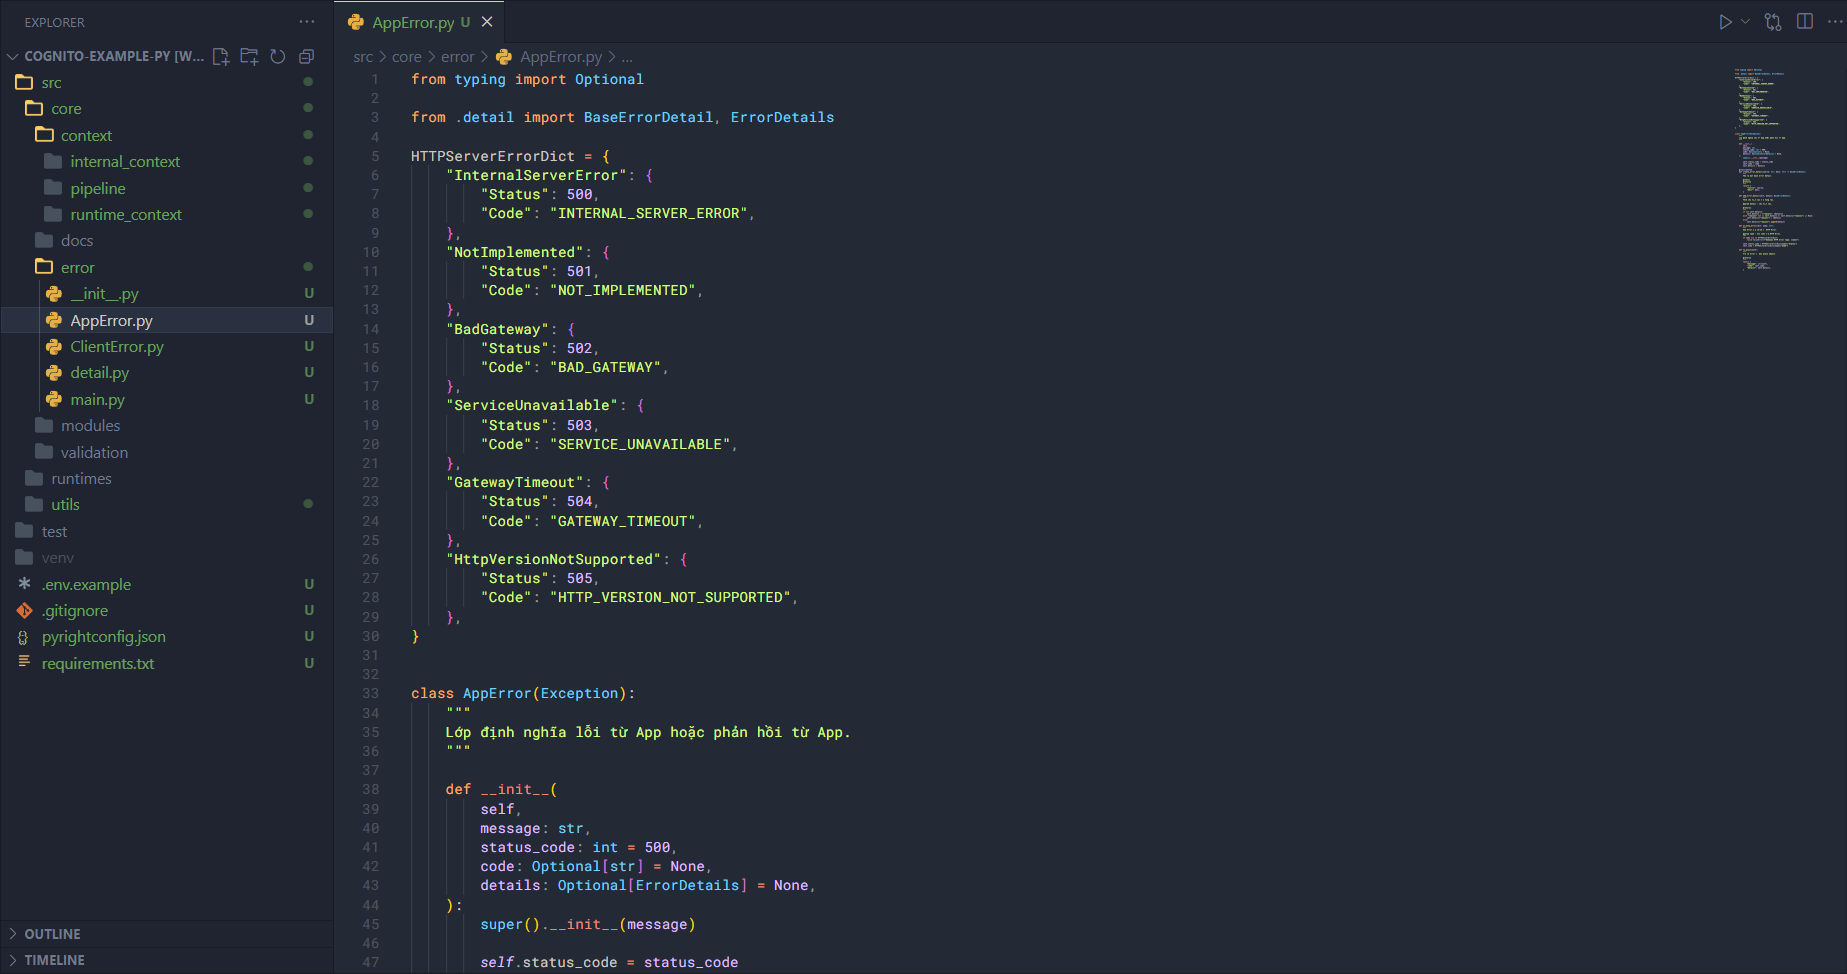Open the run options dropdown arrow
1847x974 pixels.
pos(1746,22)
